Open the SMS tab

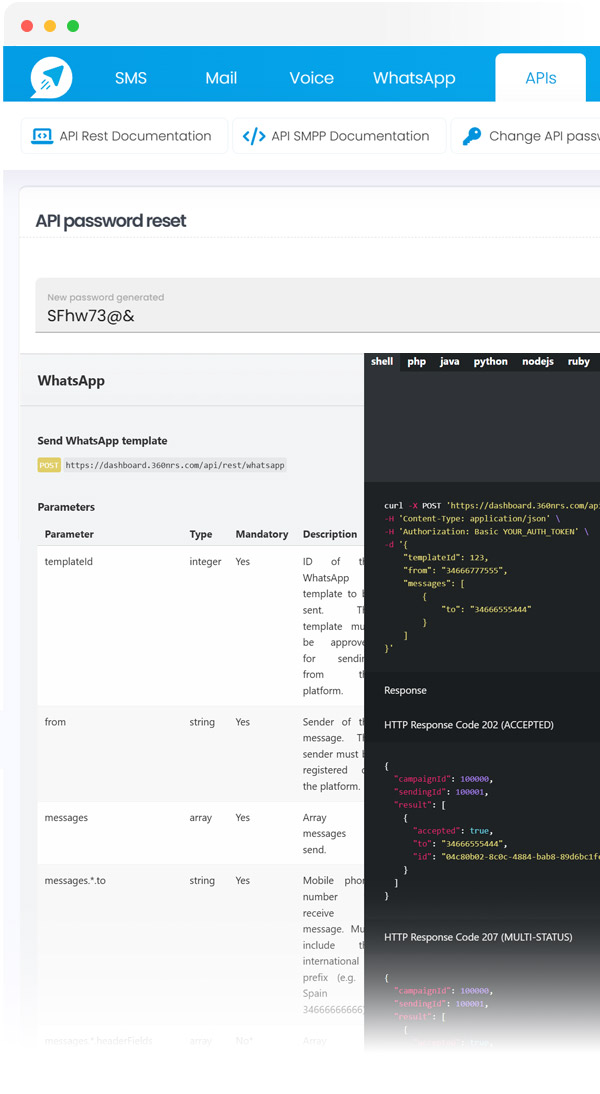[130, 78]
